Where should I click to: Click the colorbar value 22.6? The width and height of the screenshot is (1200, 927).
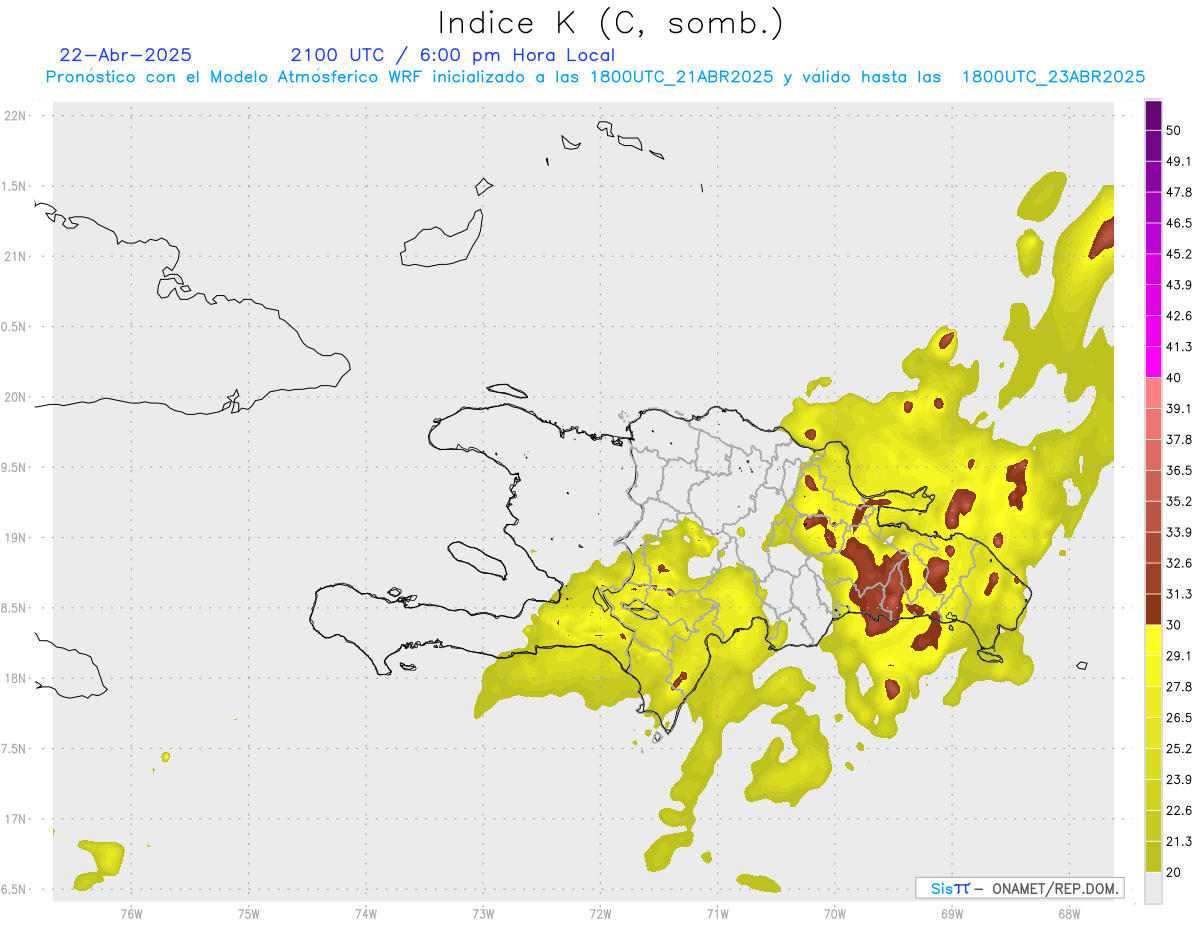pyautogui.click(x=1179, y=811)
